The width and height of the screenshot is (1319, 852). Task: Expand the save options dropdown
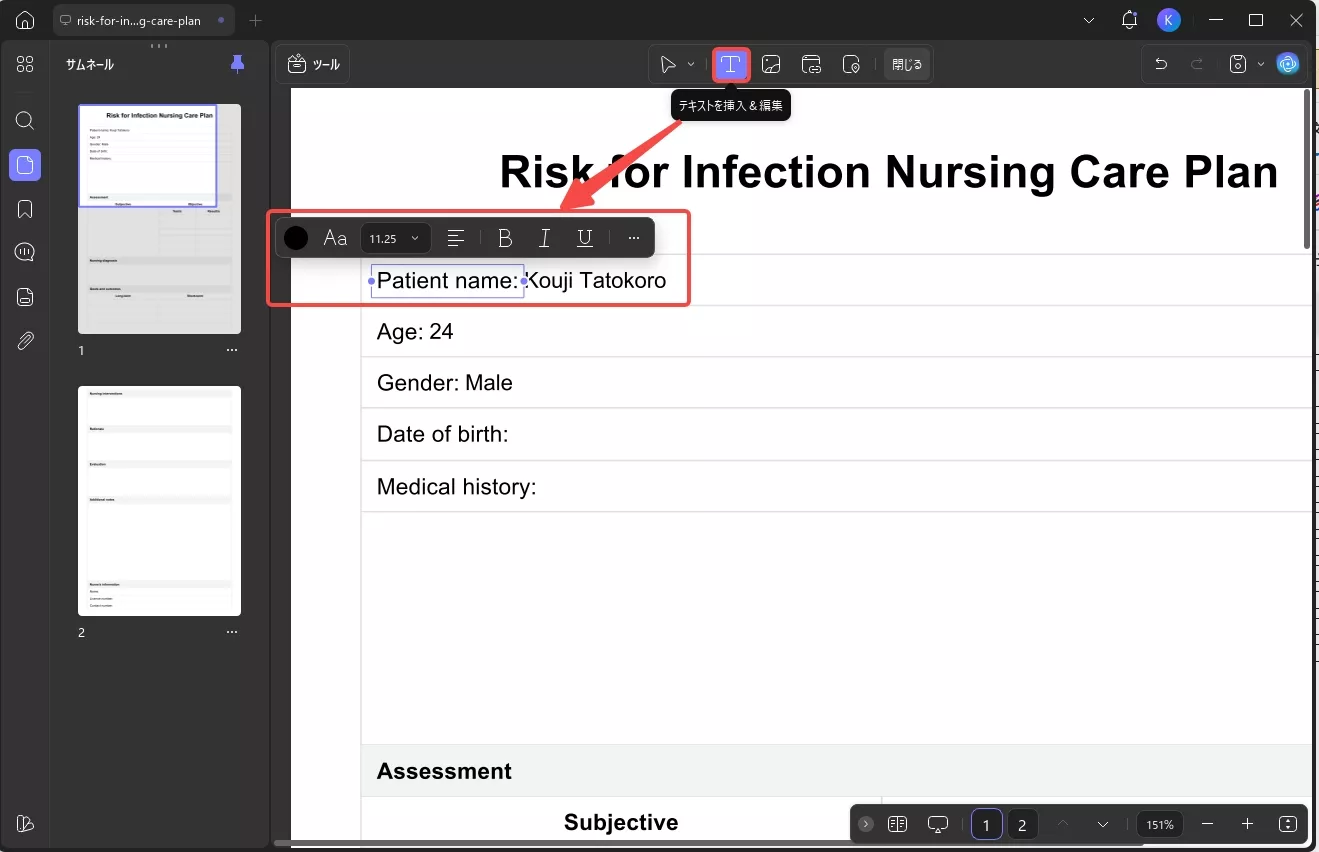coord(1260,65)
